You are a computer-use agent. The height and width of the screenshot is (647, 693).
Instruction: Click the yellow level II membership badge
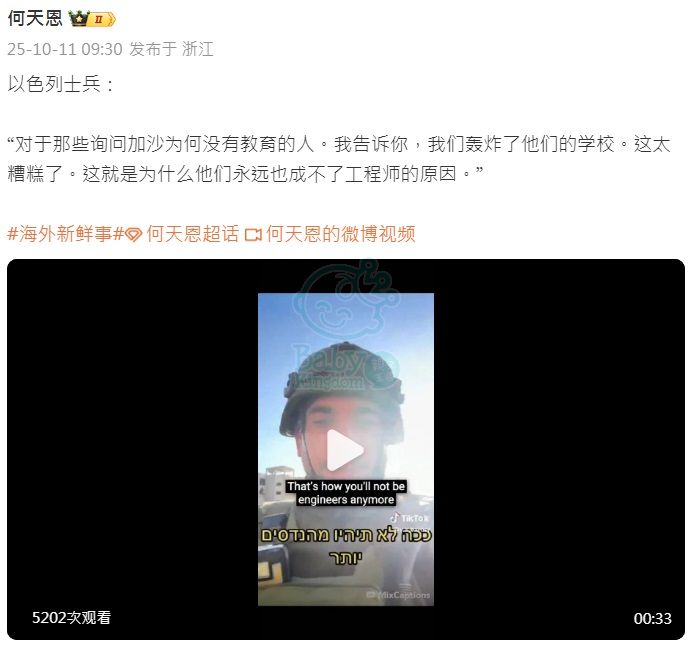coord(102,19)
